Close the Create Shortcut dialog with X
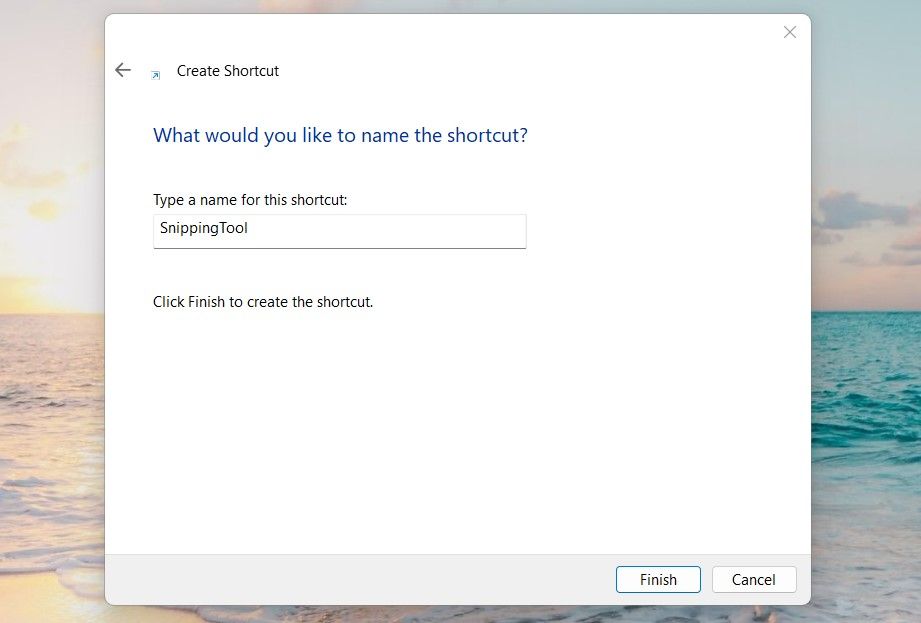Image resolution: width=921 pixels, height=623 pixels. tap(790, 32)
